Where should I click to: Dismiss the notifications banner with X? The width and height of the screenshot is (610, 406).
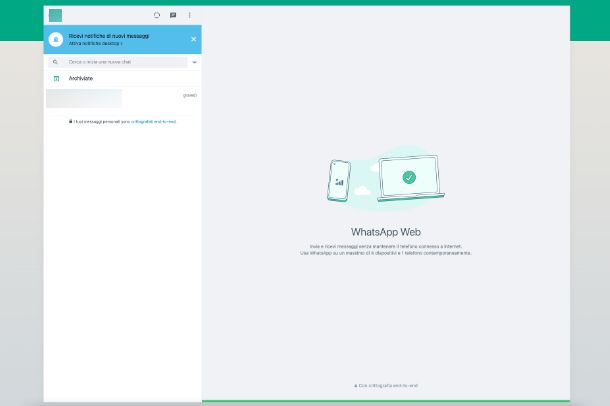(194, 39)
